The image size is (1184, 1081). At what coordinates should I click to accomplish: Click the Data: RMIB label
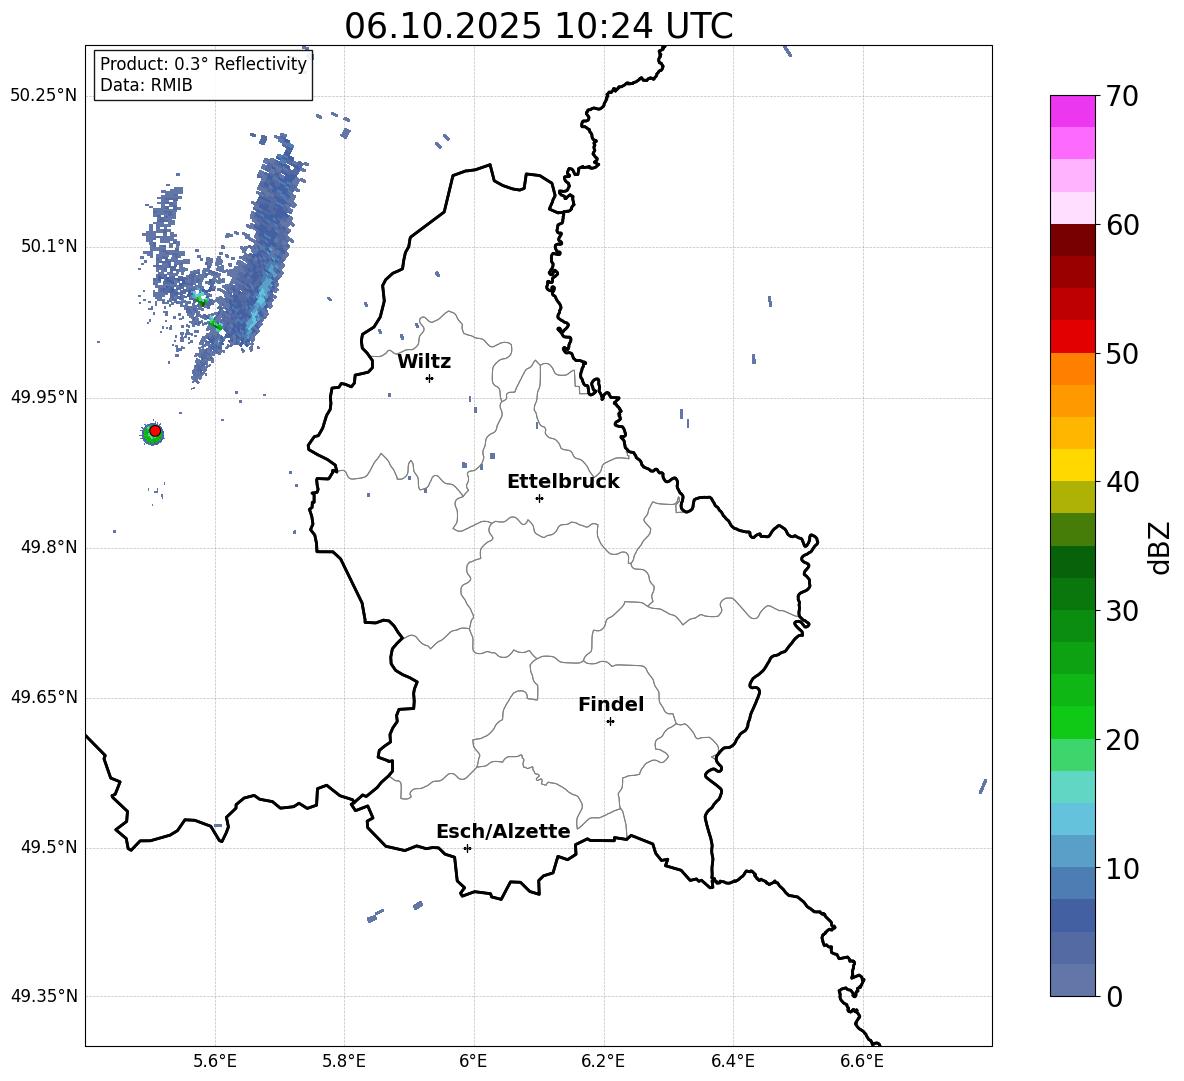tap(146, 85)
